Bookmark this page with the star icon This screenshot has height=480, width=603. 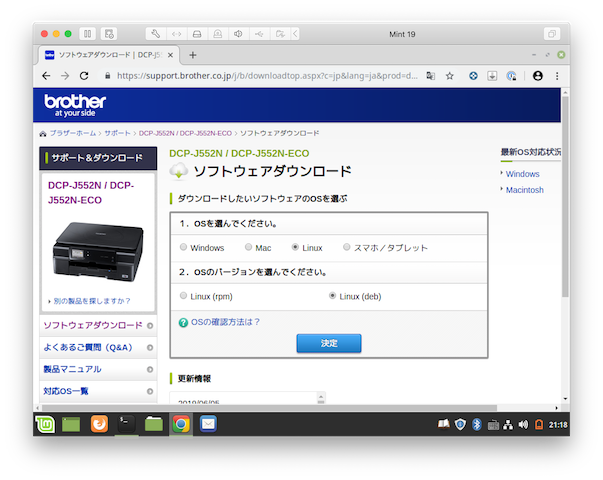[450, 75]
